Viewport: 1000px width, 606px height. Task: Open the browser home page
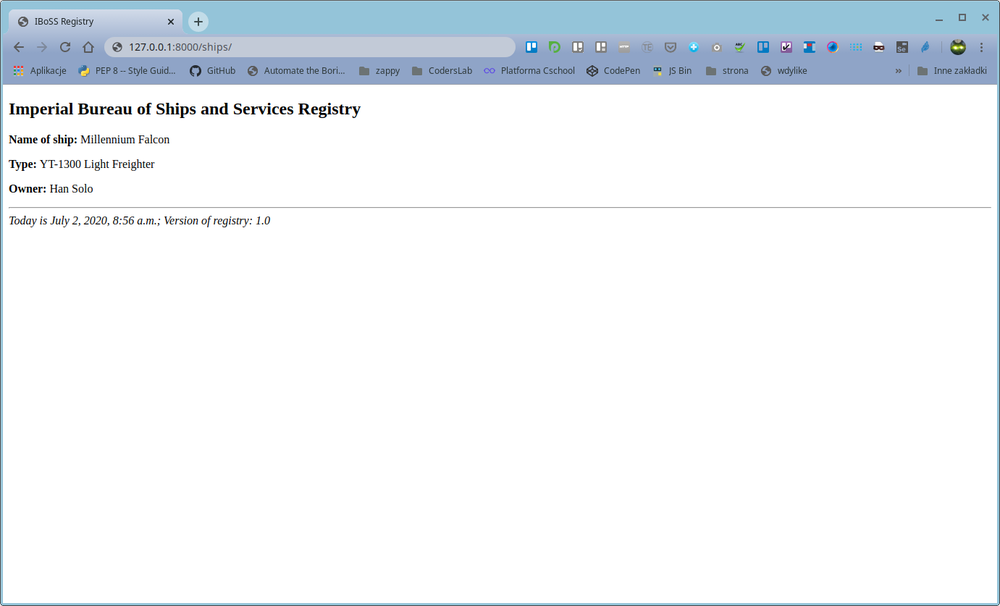pyautogui.click(x=88, y=47)
